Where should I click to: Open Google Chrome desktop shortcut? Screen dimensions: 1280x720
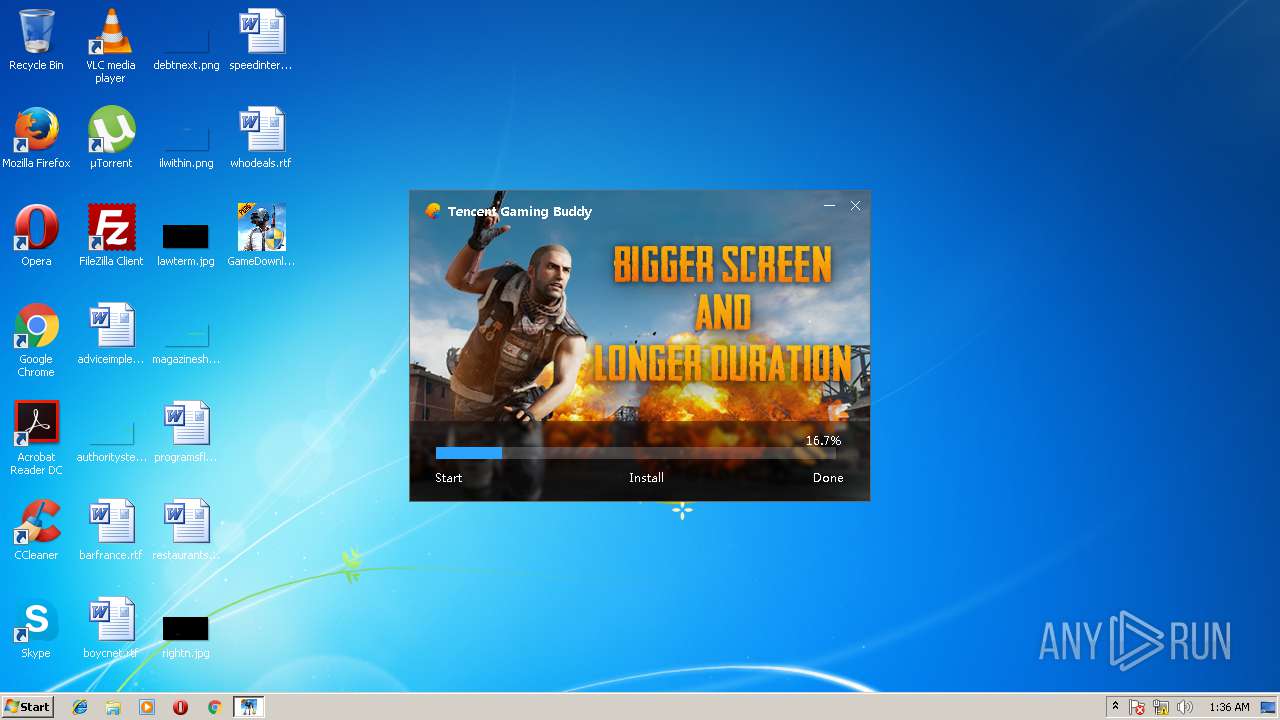click(x=36, y=340)
